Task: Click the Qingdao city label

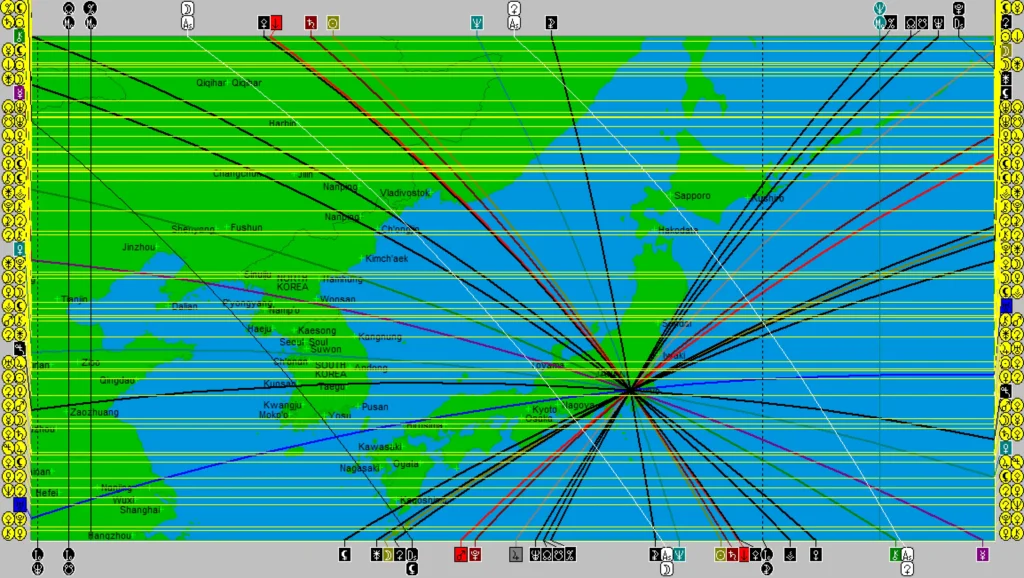Action: [x=117, y=380]
